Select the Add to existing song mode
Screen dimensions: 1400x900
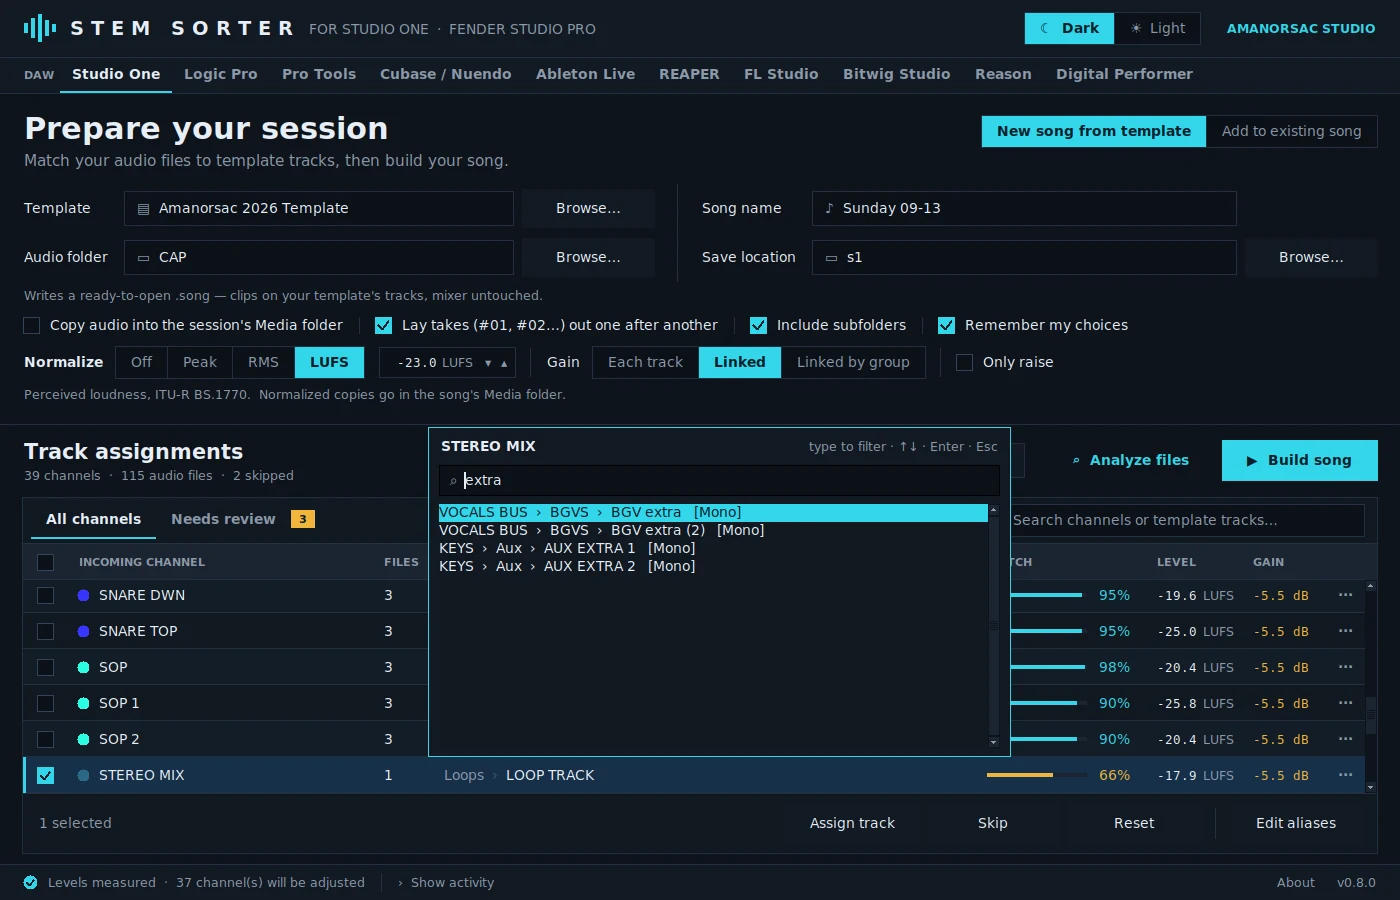tap(1291, 131)
